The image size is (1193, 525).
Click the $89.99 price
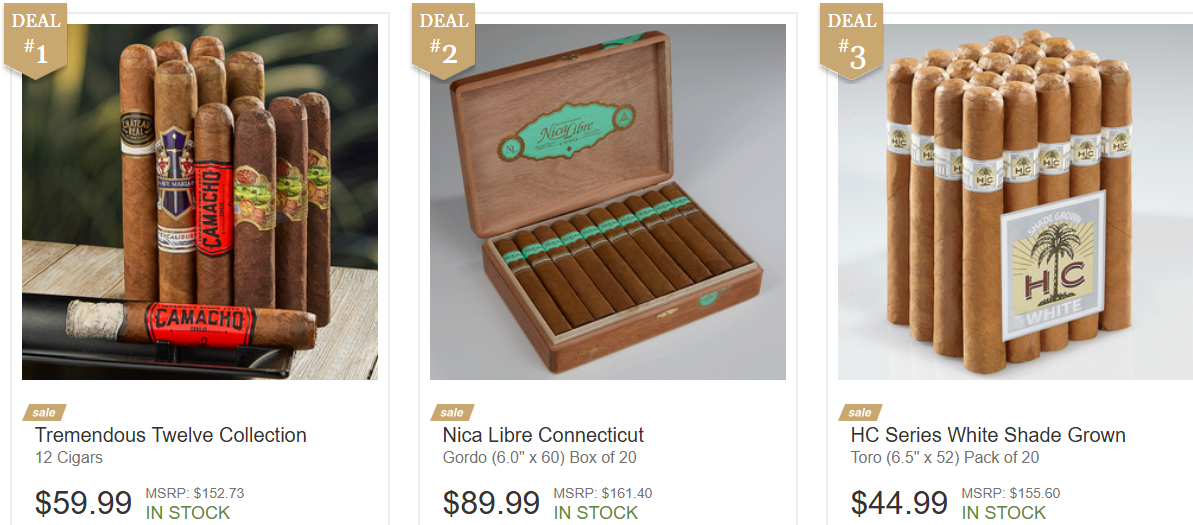click(492, 503)
